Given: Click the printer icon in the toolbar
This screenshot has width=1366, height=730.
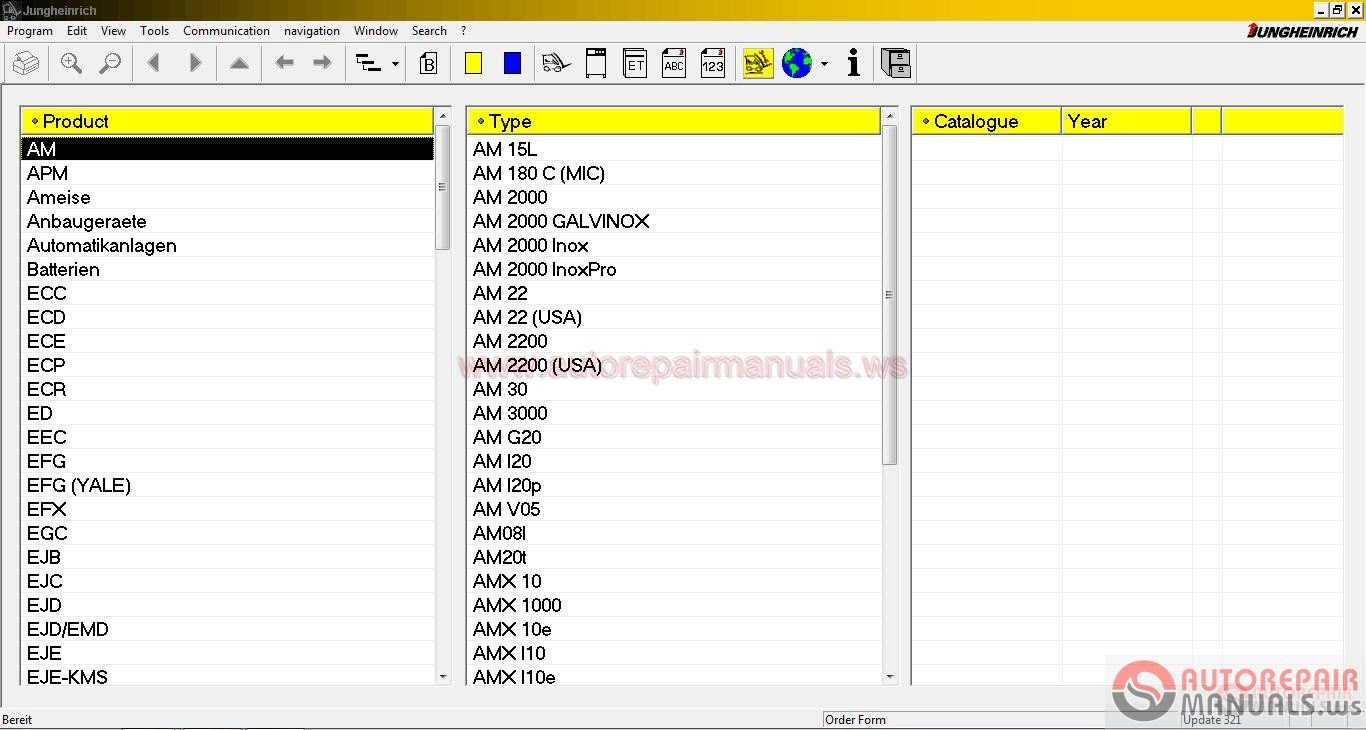Looking at the screenshot, I should coord(25,64).
